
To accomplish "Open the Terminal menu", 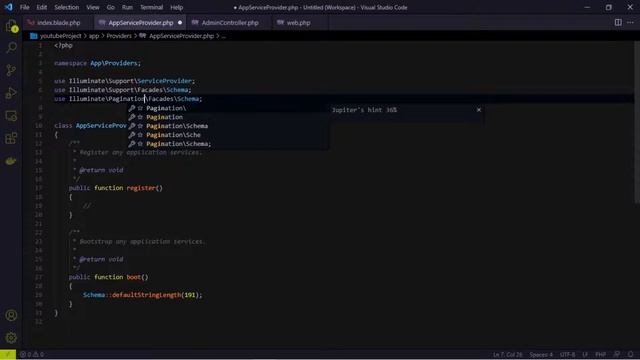I will (x=151, y=7).
